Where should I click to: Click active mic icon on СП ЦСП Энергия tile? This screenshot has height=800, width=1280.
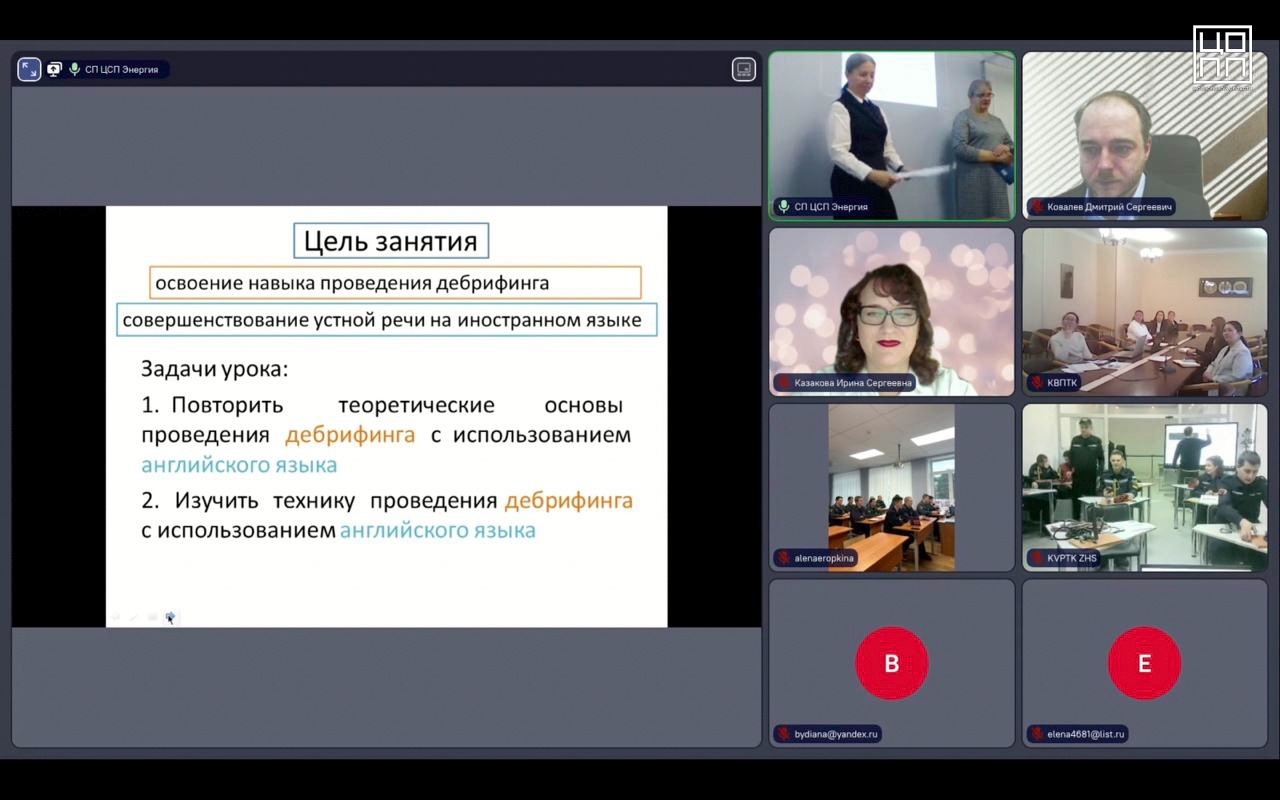pyautogui.click(x=785, y=207)
